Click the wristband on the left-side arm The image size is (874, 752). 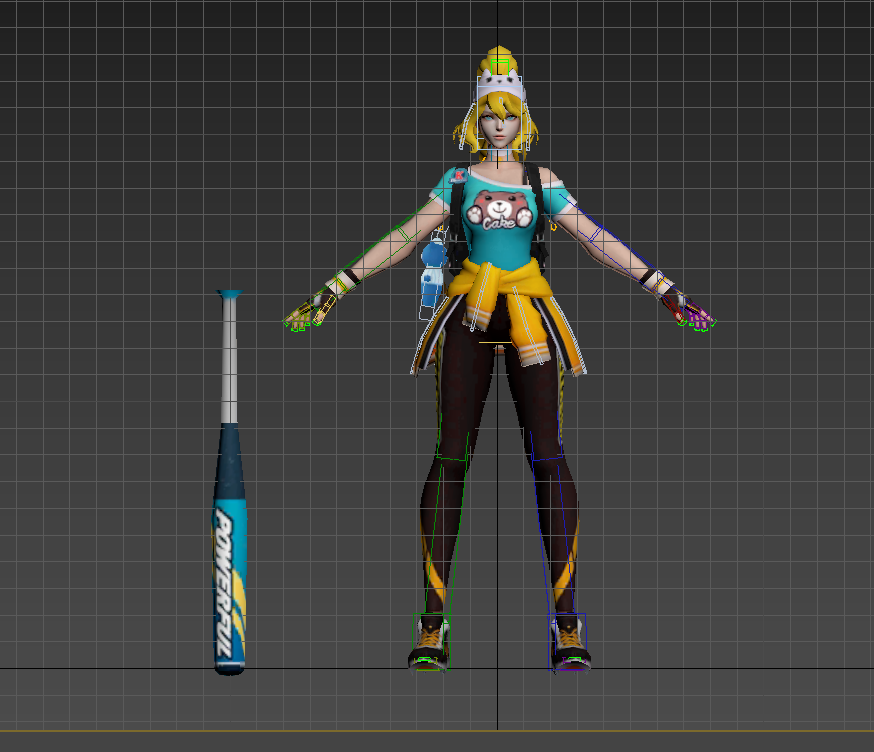347,278
